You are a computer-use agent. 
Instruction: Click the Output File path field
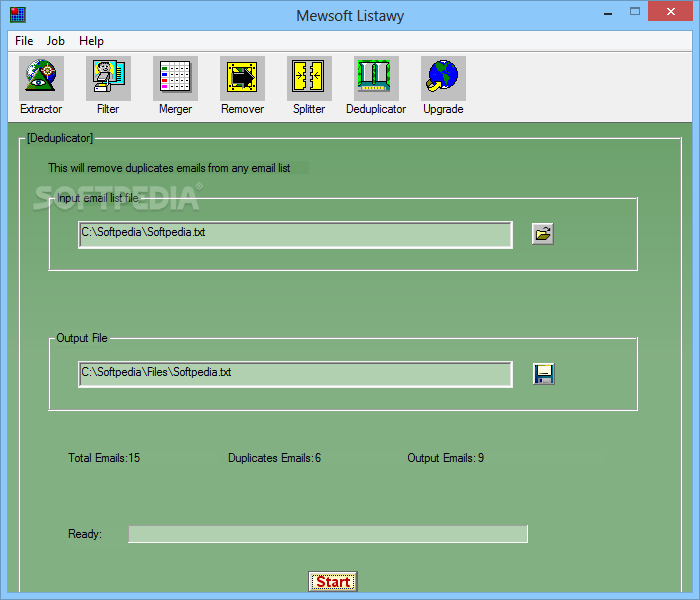pos(295,375)
